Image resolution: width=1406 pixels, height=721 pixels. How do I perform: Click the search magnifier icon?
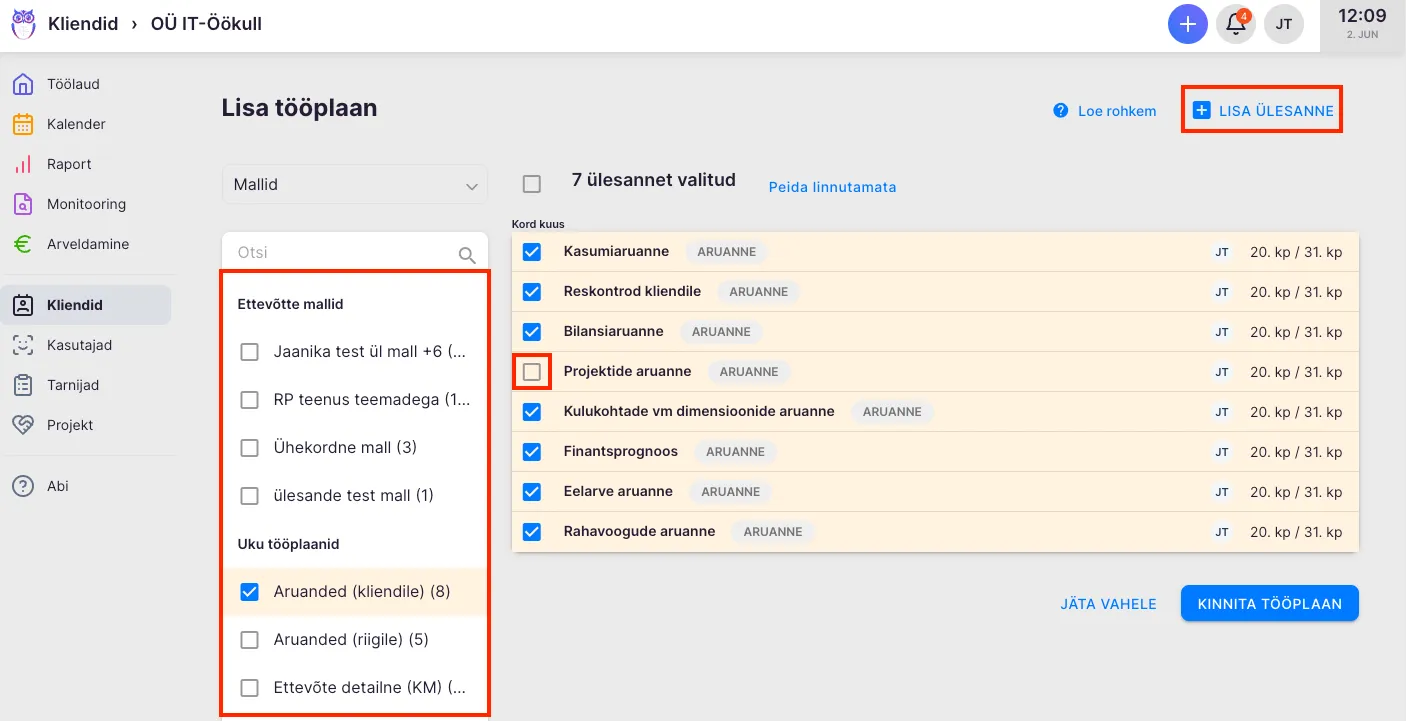click(x=467, y=255)
